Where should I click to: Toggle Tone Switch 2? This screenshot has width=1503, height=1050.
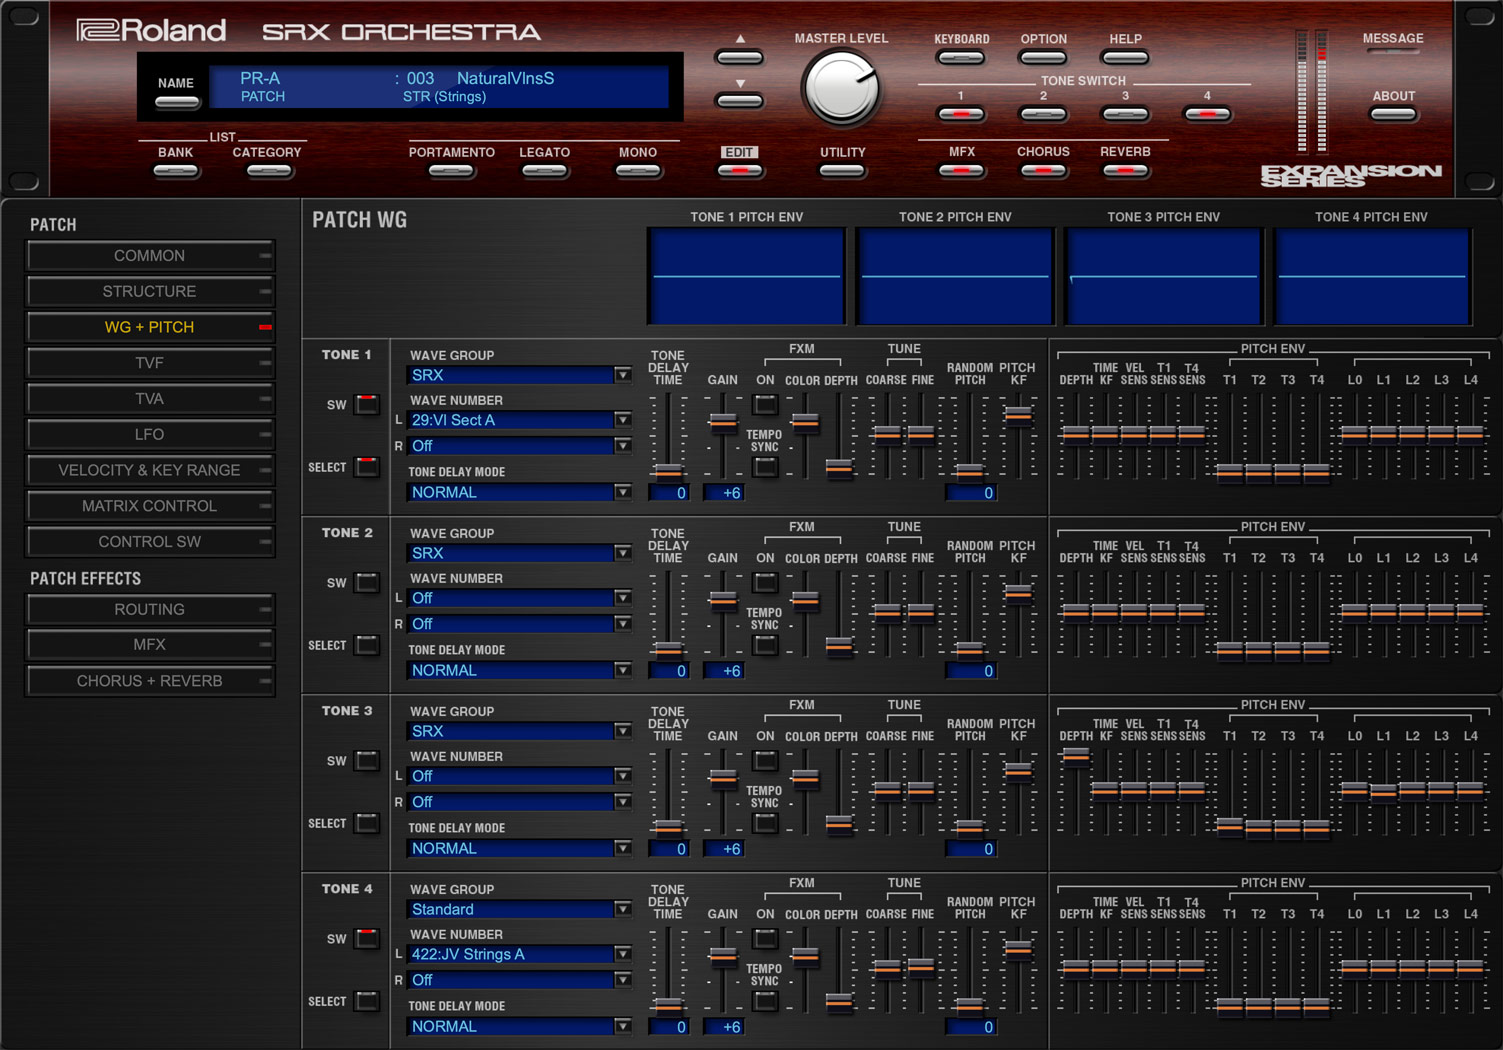point(1043,114)
